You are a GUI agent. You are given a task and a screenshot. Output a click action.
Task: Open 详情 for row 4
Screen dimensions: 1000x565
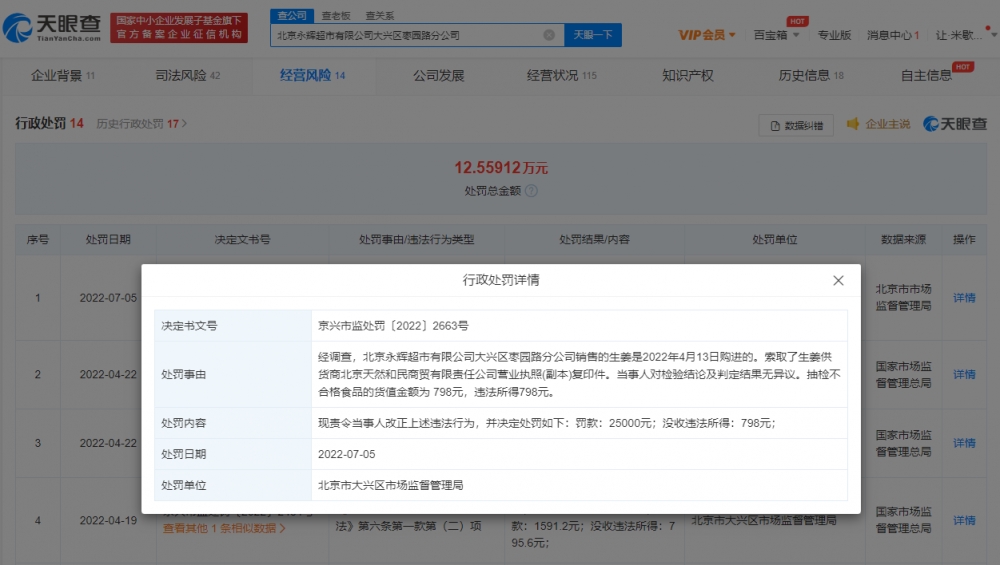(964, 520)
